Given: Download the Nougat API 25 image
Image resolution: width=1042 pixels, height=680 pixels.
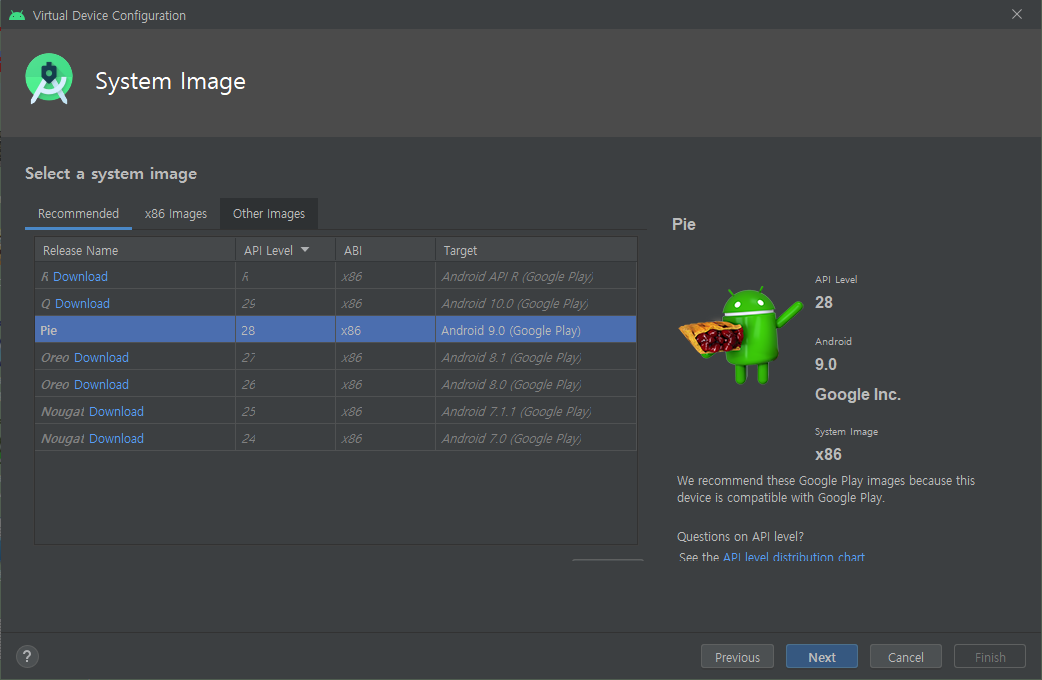Looking at the screenshot, I should click(116, 411).
